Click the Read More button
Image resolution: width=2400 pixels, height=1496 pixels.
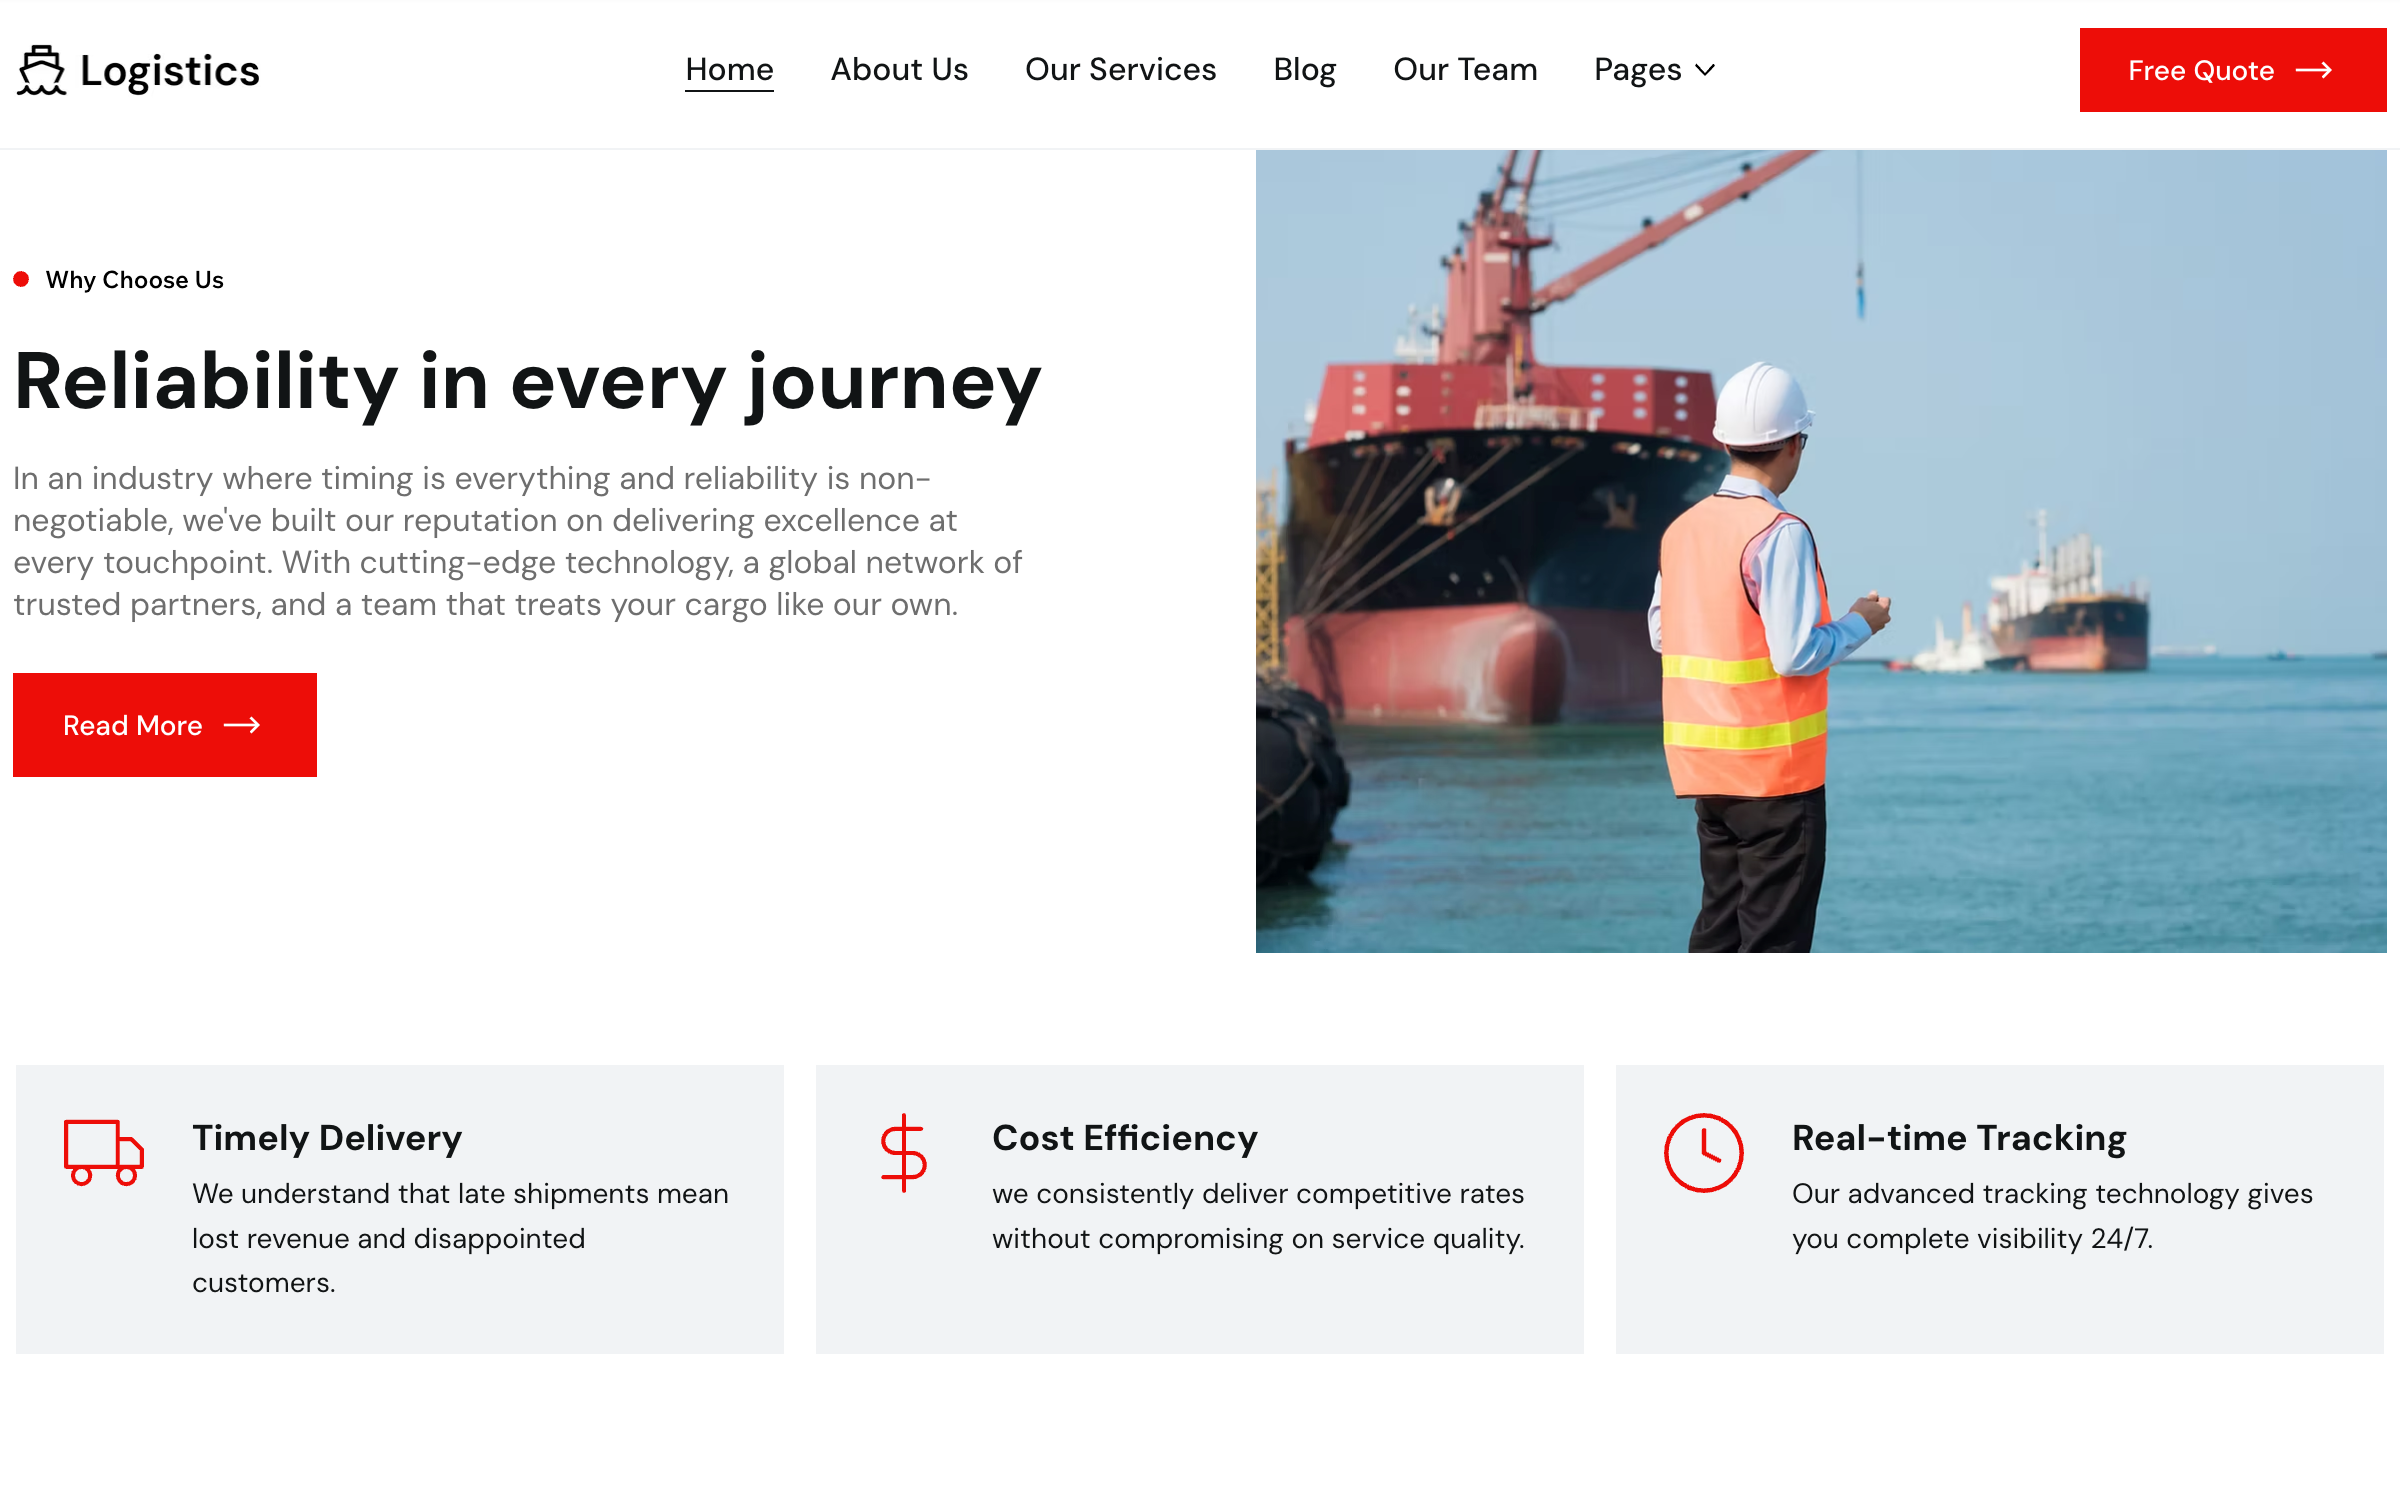(x=165, y=725)
